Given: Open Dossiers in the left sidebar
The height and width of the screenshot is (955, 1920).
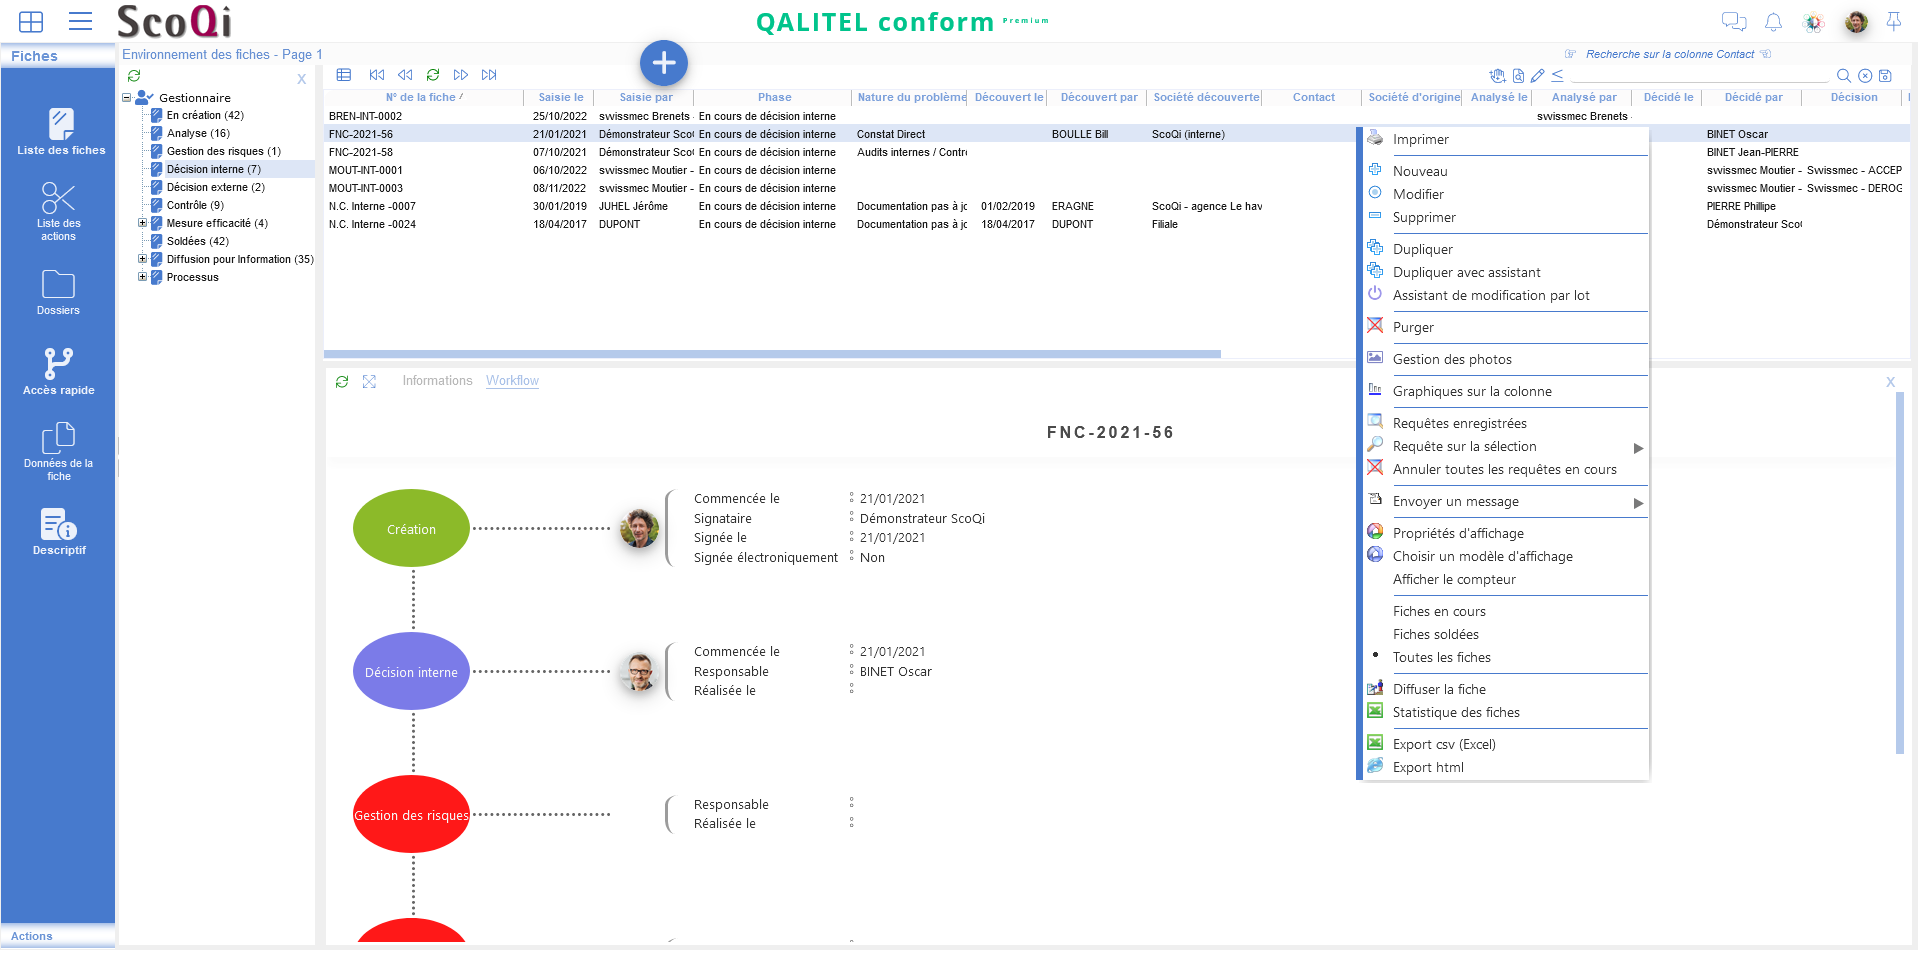Looking at the screenshot, I should 58,292.
